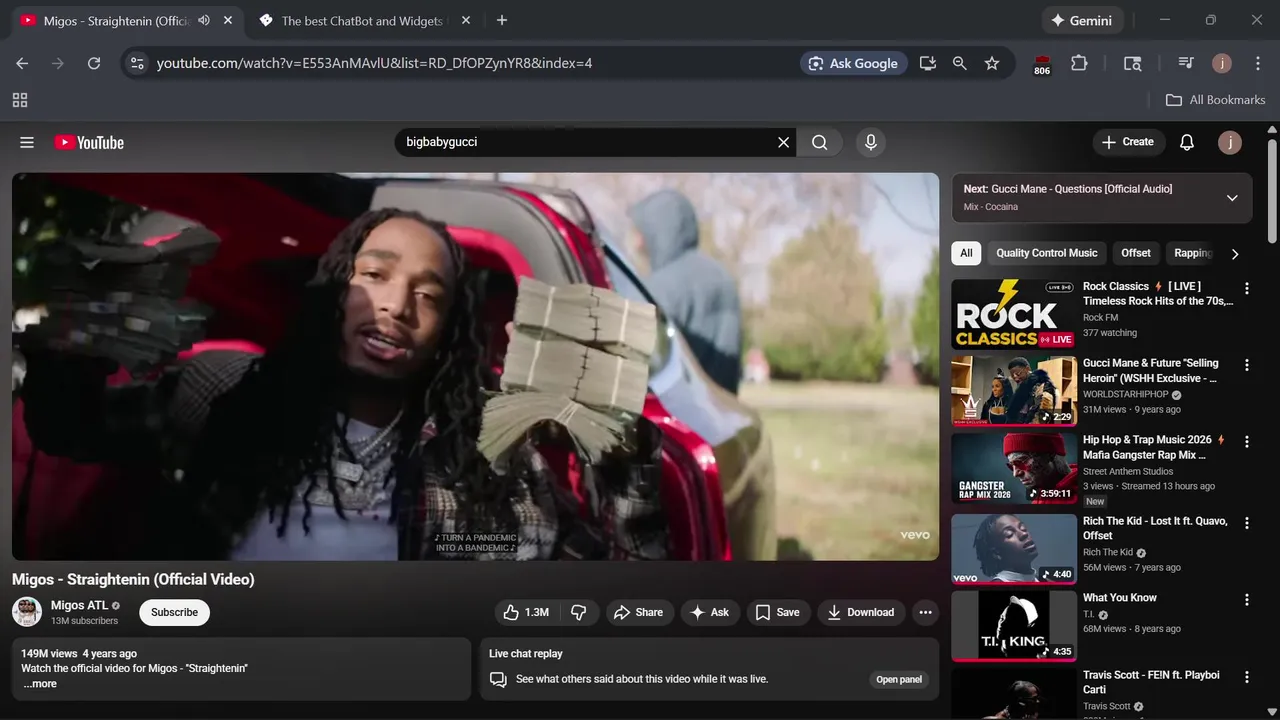
Task: Open Chrome zoom magnifier in address bar
Action: point(960,63)
